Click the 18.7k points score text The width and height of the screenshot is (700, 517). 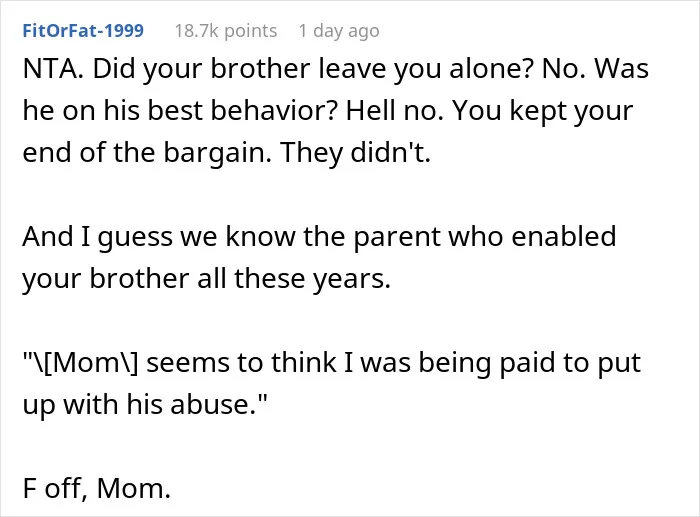click(226, 31)
